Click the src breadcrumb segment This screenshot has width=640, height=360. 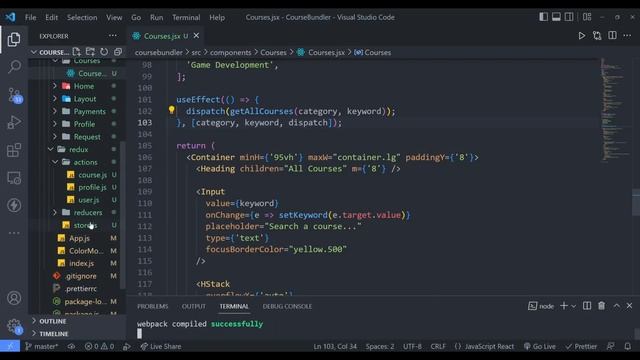click(x=196, y=52)
